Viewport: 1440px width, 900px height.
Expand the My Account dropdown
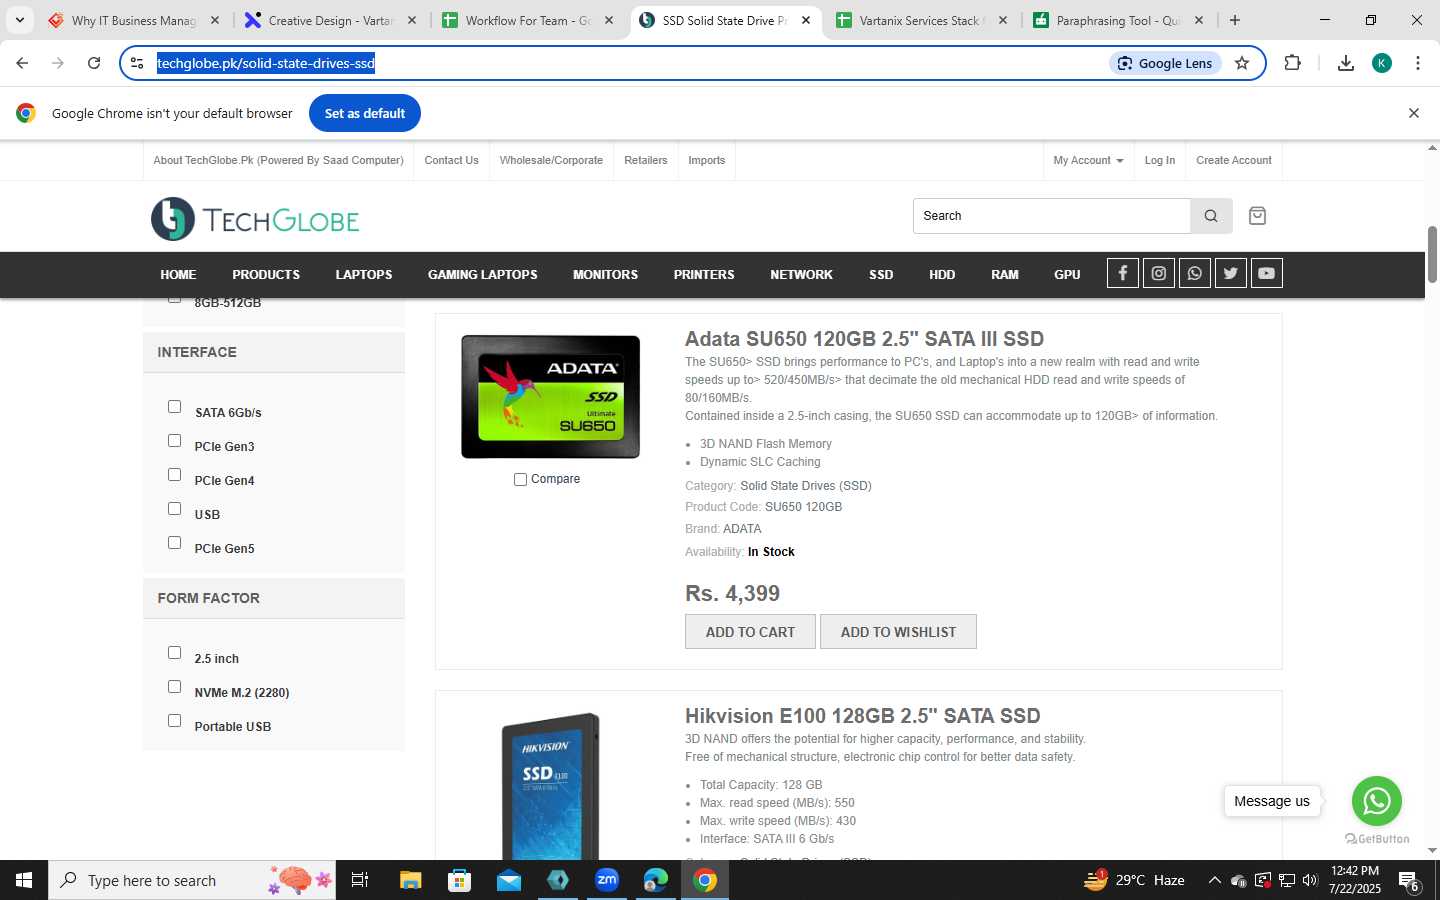coord(1088,160)
